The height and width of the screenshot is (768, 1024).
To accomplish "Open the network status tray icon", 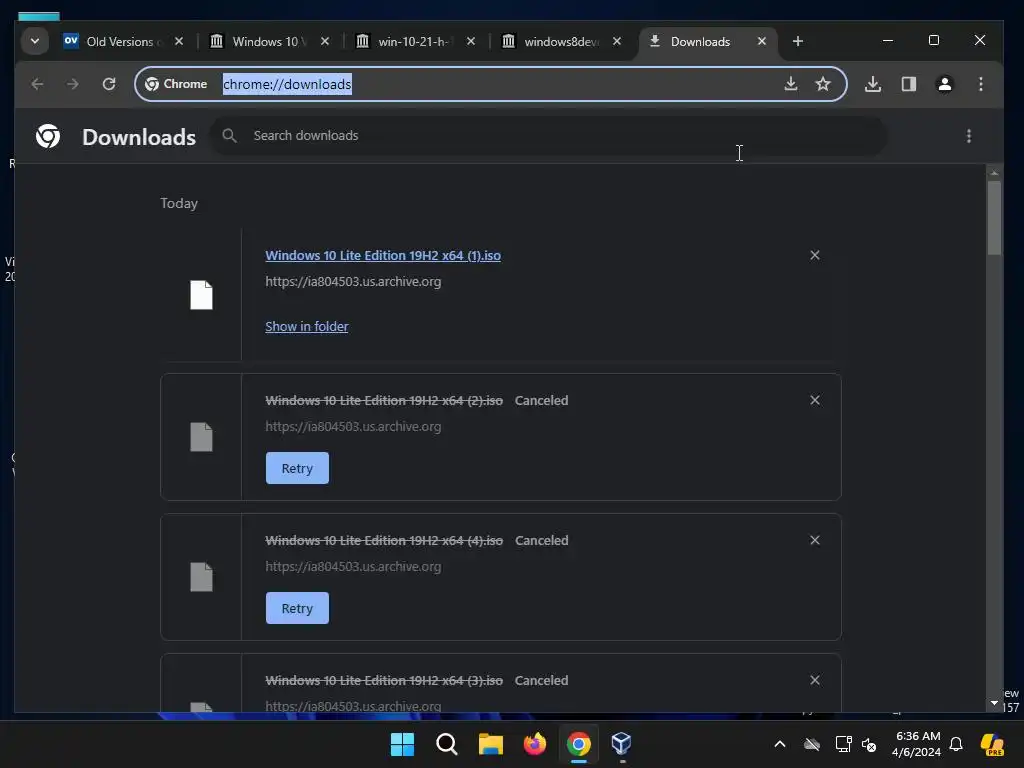I will coord(843,744).
